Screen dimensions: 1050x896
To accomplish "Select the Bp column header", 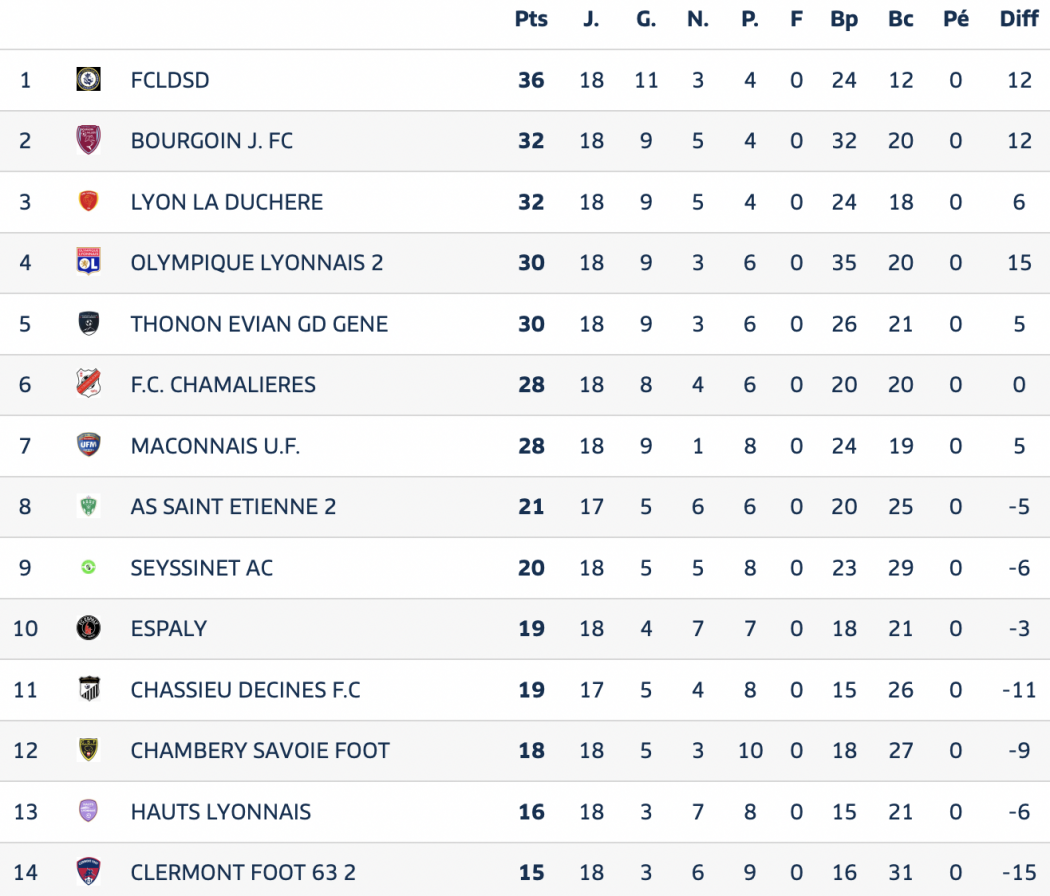I will point(844,19).
